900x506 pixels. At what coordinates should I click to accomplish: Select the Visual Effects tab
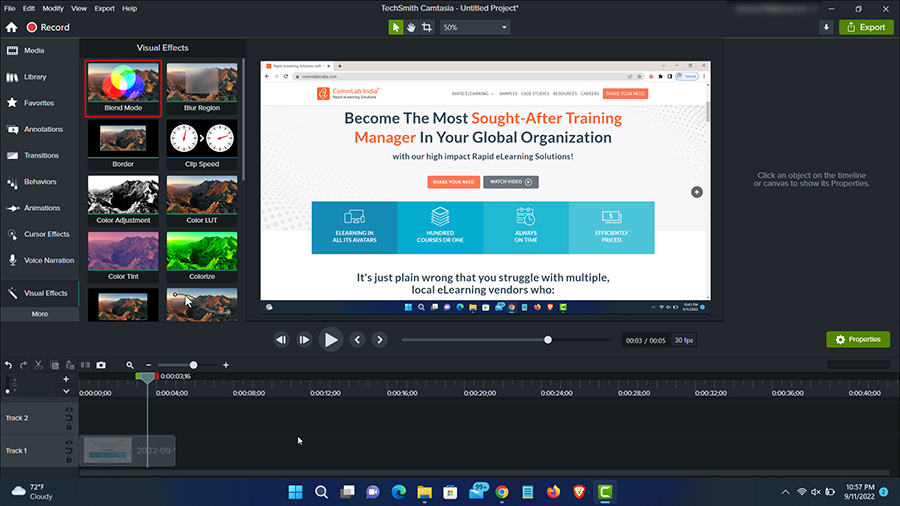[x=40, y=293]
